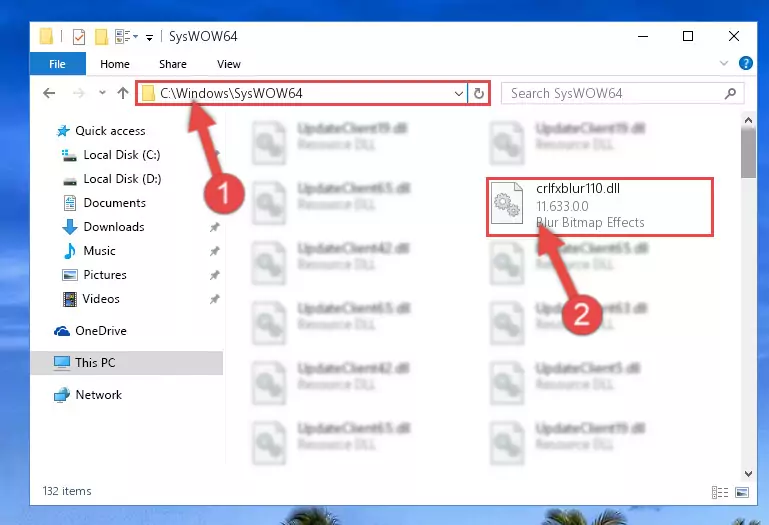
Task: Open Videos folder in sidebar
Action: point(101,299)
